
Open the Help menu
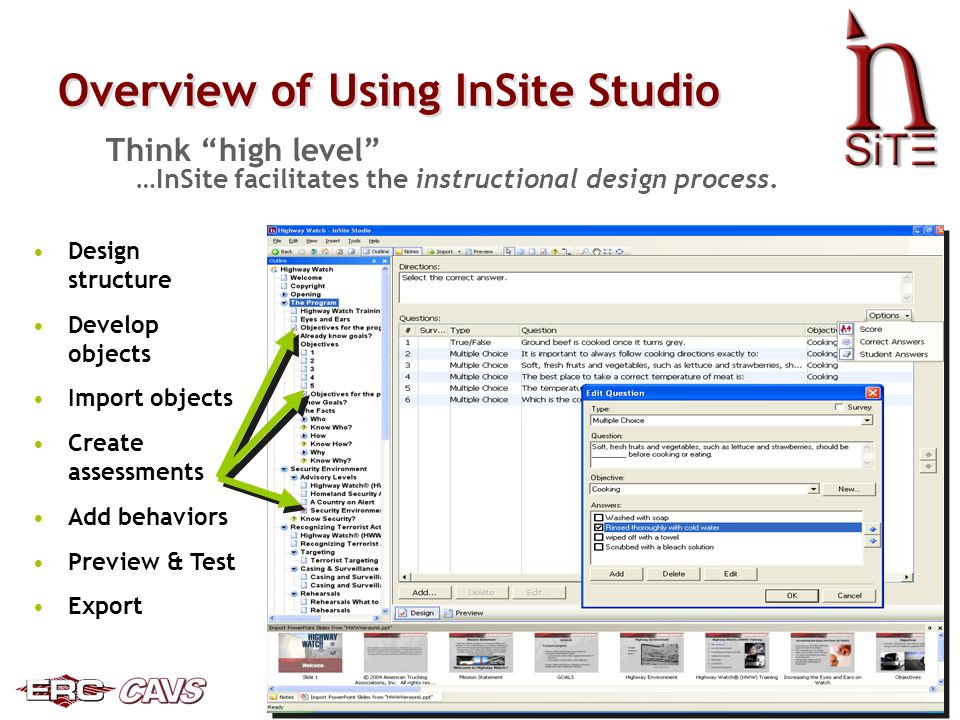click(x=374, y=241)
